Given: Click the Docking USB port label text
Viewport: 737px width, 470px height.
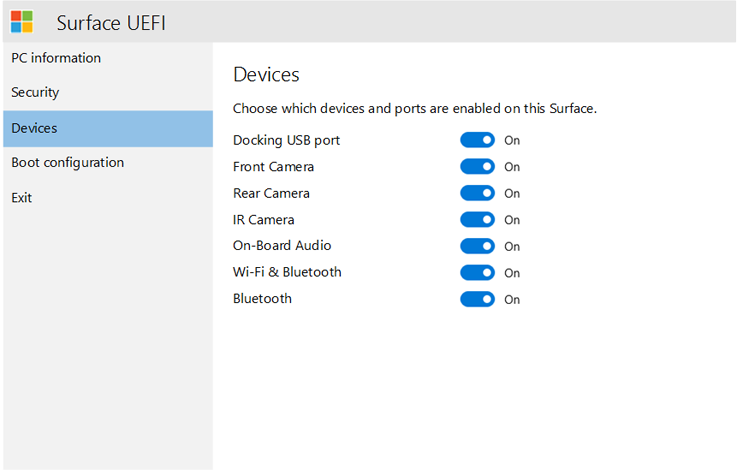Looking at the screenshot, I should tap(286, 140).
